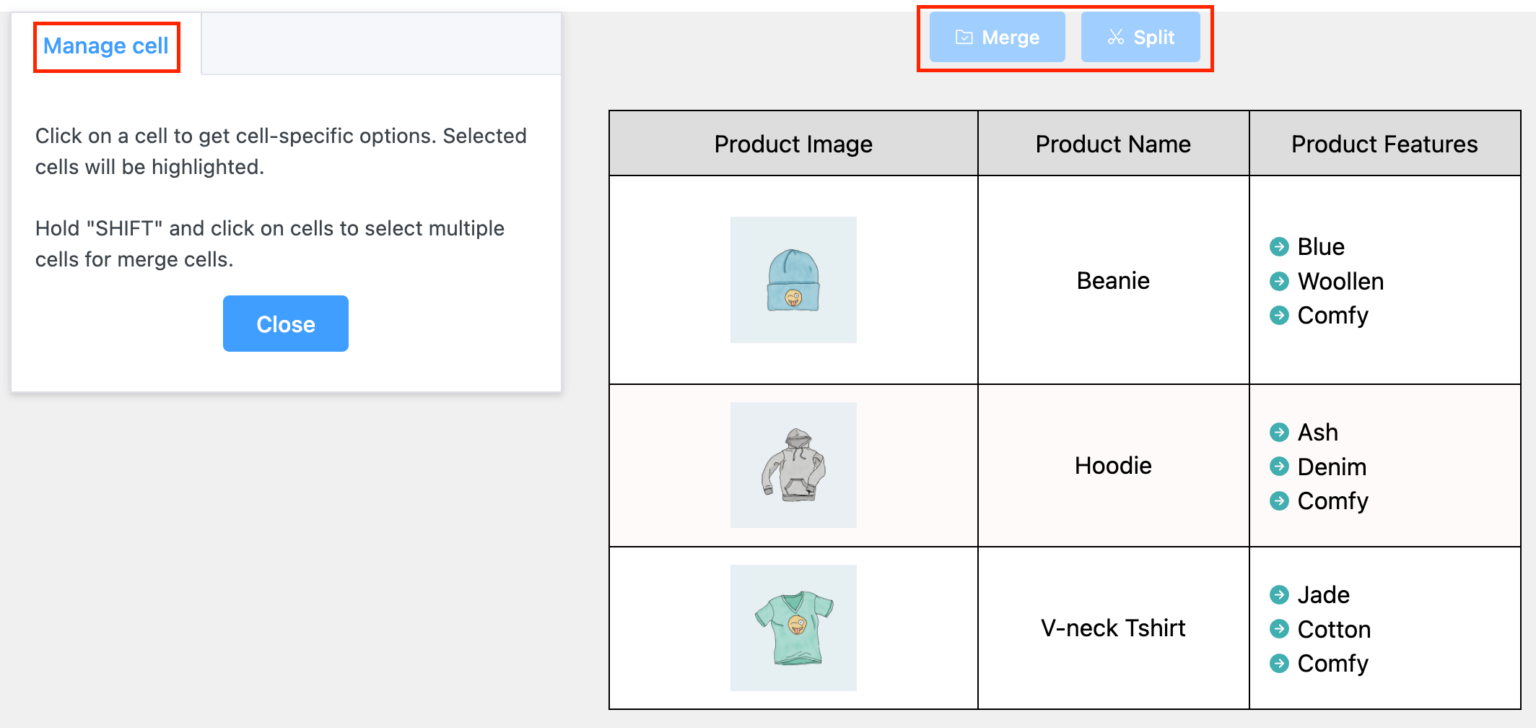1536x728 pixels.
Task: Switch to the Manage cell tab
Action: pyautogui.click(x=106, y=46)
